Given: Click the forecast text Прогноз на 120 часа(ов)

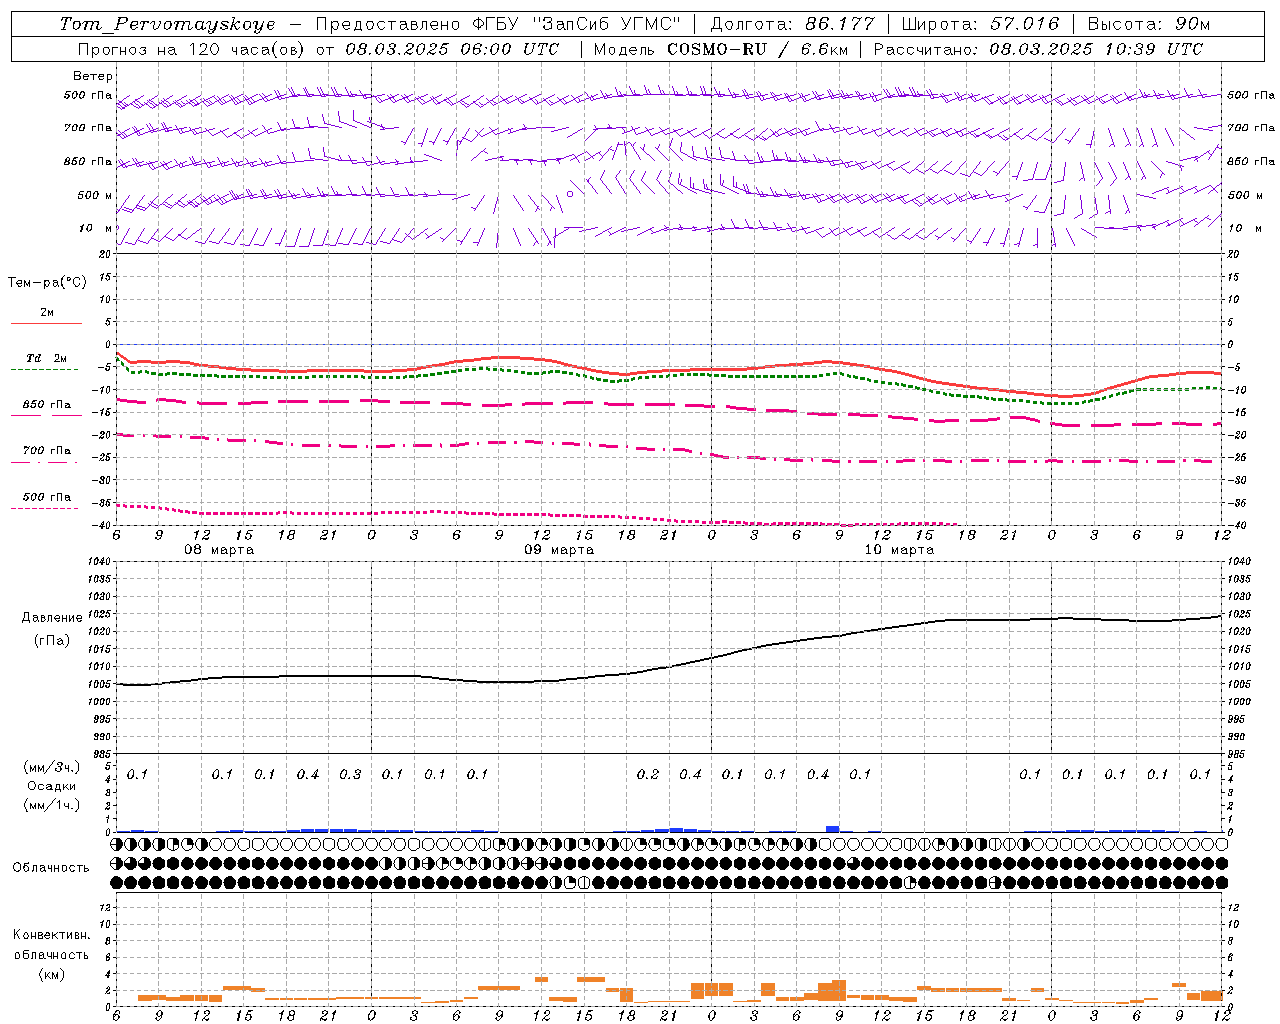Looking at the screenshot, I should [193, 49].
